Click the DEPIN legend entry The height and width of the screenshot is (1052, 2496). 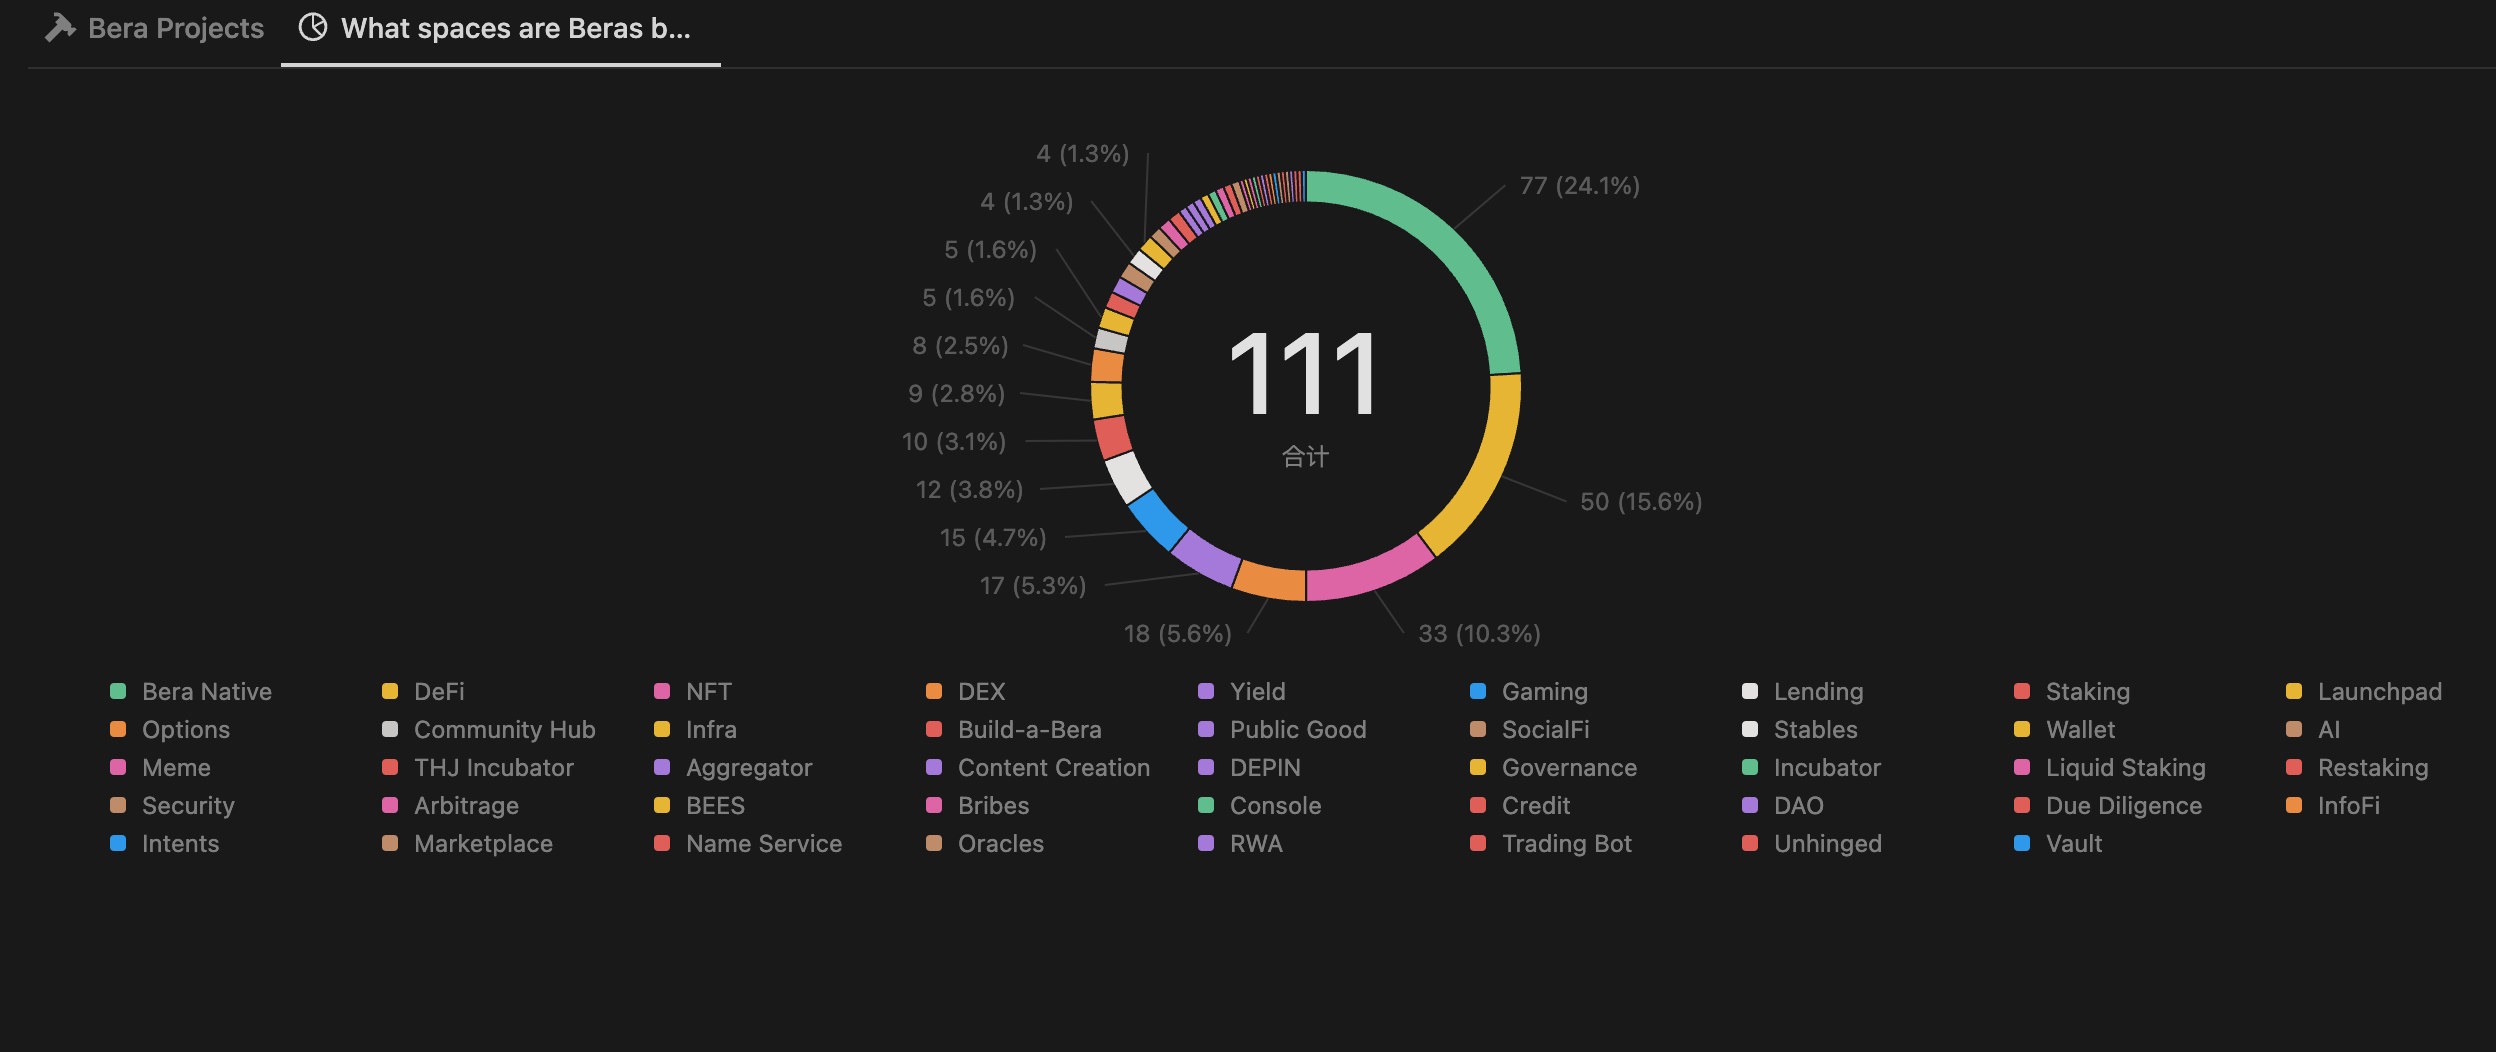point(1249,767)
